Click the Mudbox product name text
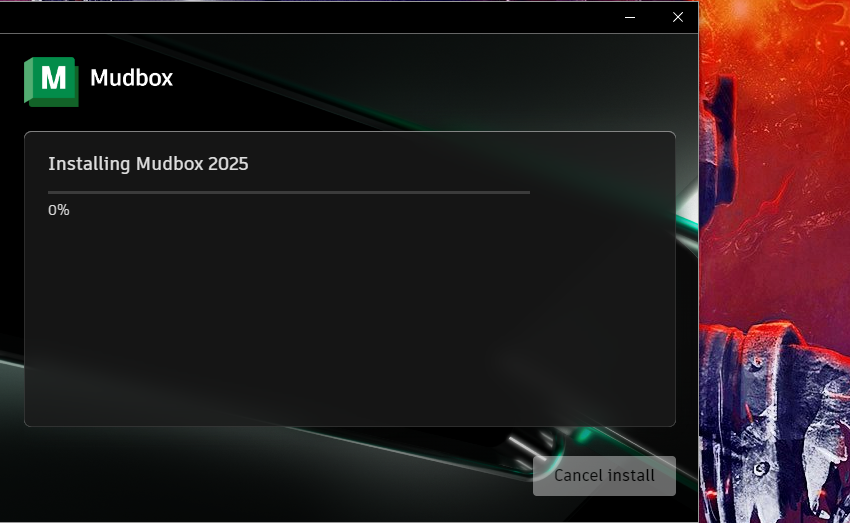The image size is (850, 523). [131, 78]
